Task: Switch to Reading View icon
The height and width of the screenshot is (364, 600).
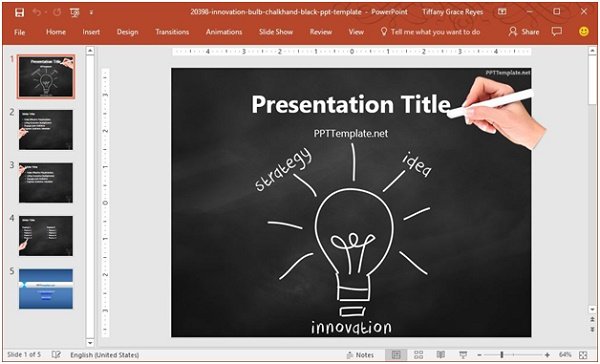Action: tap(441, 355)
